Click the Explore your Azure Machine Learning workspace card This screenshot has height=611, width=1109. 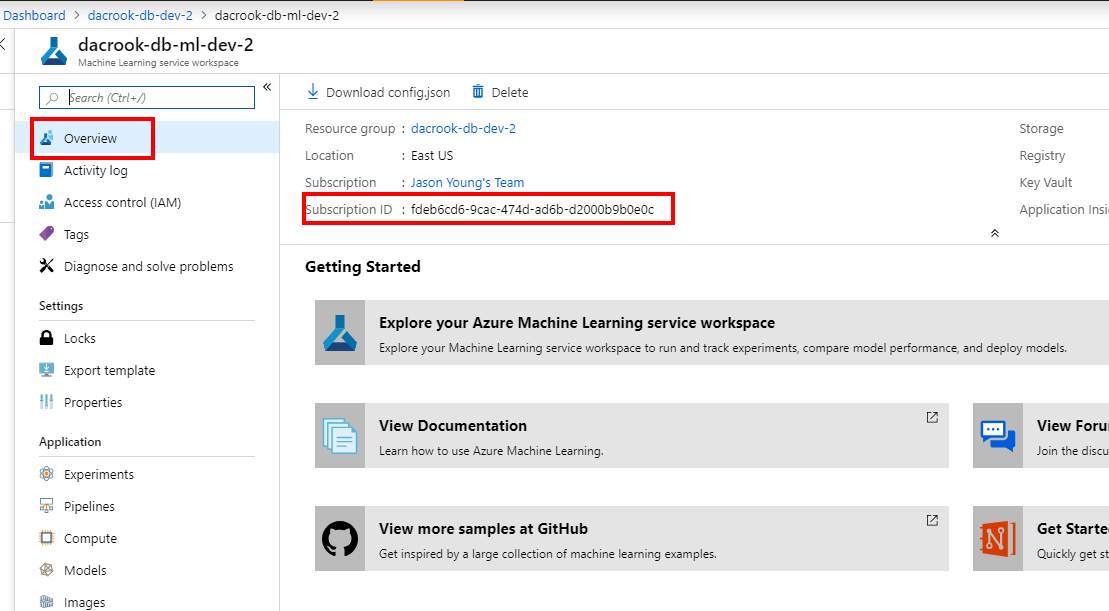[712, 332]
